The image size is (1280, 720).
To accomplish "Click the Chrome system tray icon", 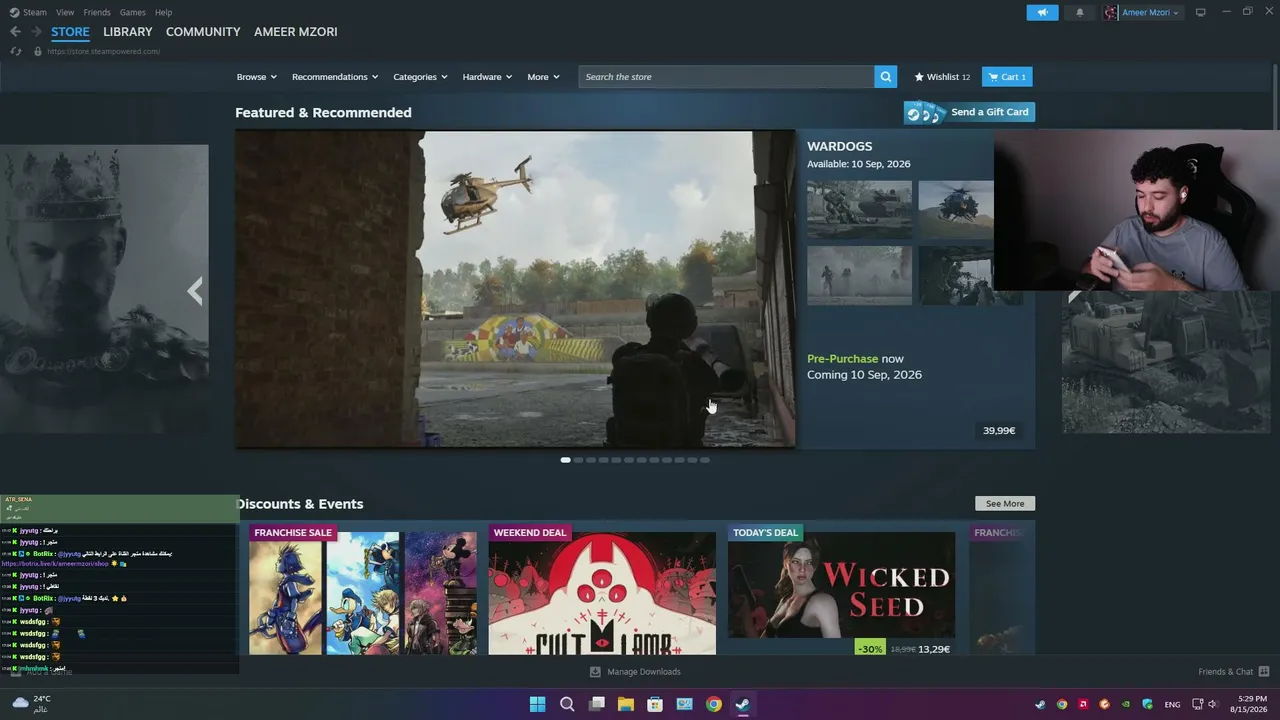I will pyautogui.click(x=1062, y=704).
